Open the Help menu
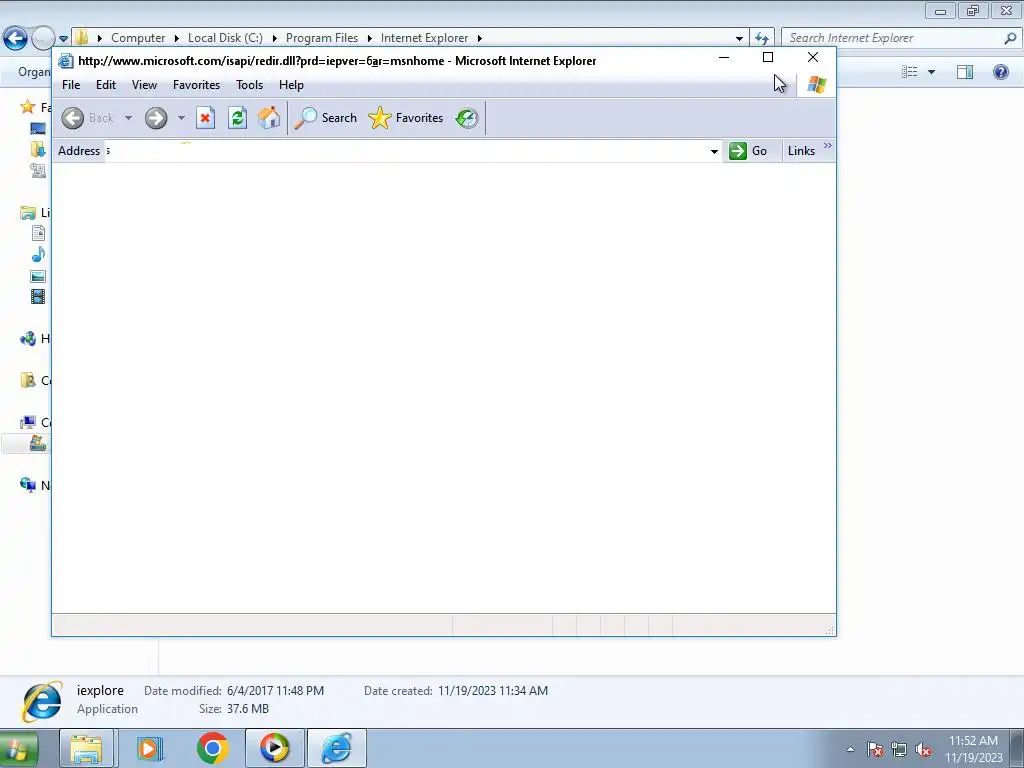The image size is (1024, 768). tap(291, 85)
